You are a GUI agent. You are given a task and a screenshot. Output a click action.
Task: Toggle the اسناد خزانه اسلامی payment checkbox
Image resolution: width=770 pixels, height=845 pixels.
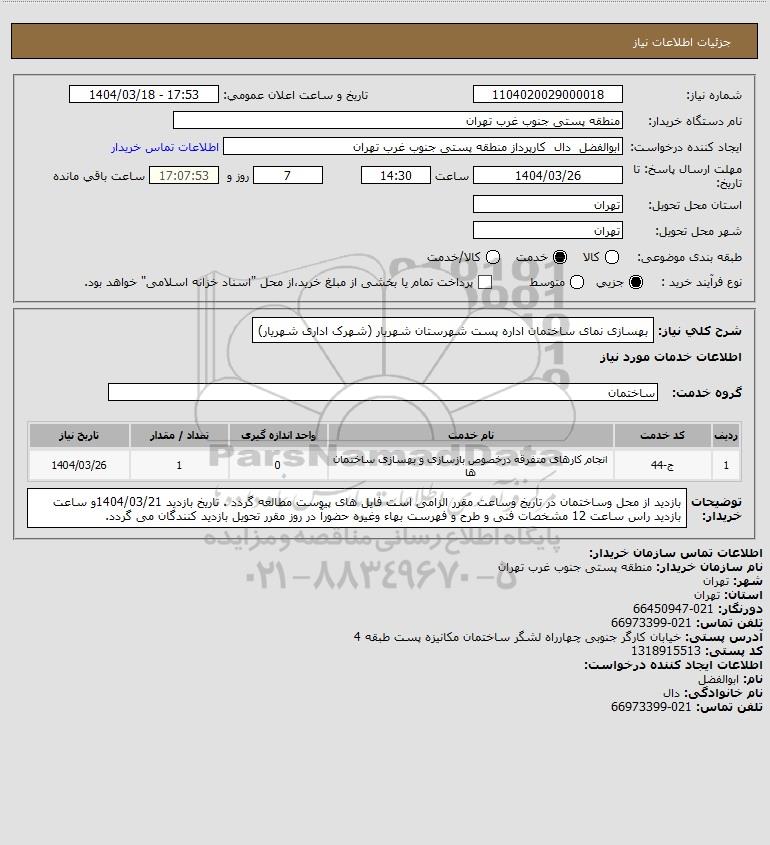pos(485,282)
